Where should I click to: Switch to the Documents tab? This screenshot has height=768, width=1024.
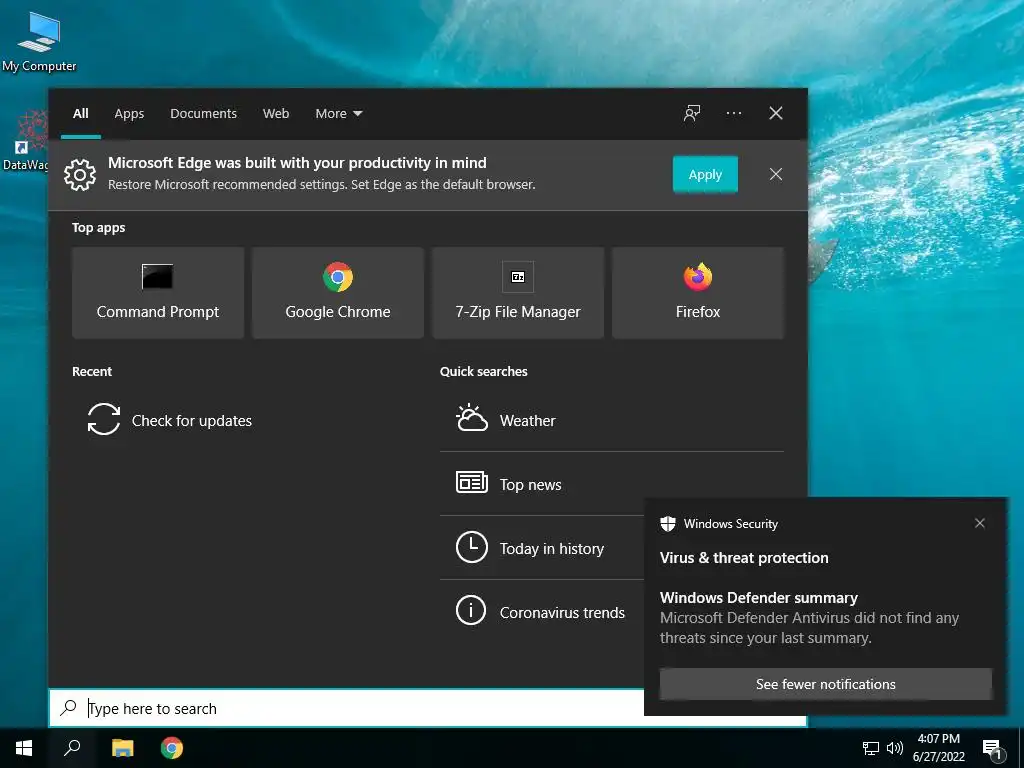click(x=203, y=114)
